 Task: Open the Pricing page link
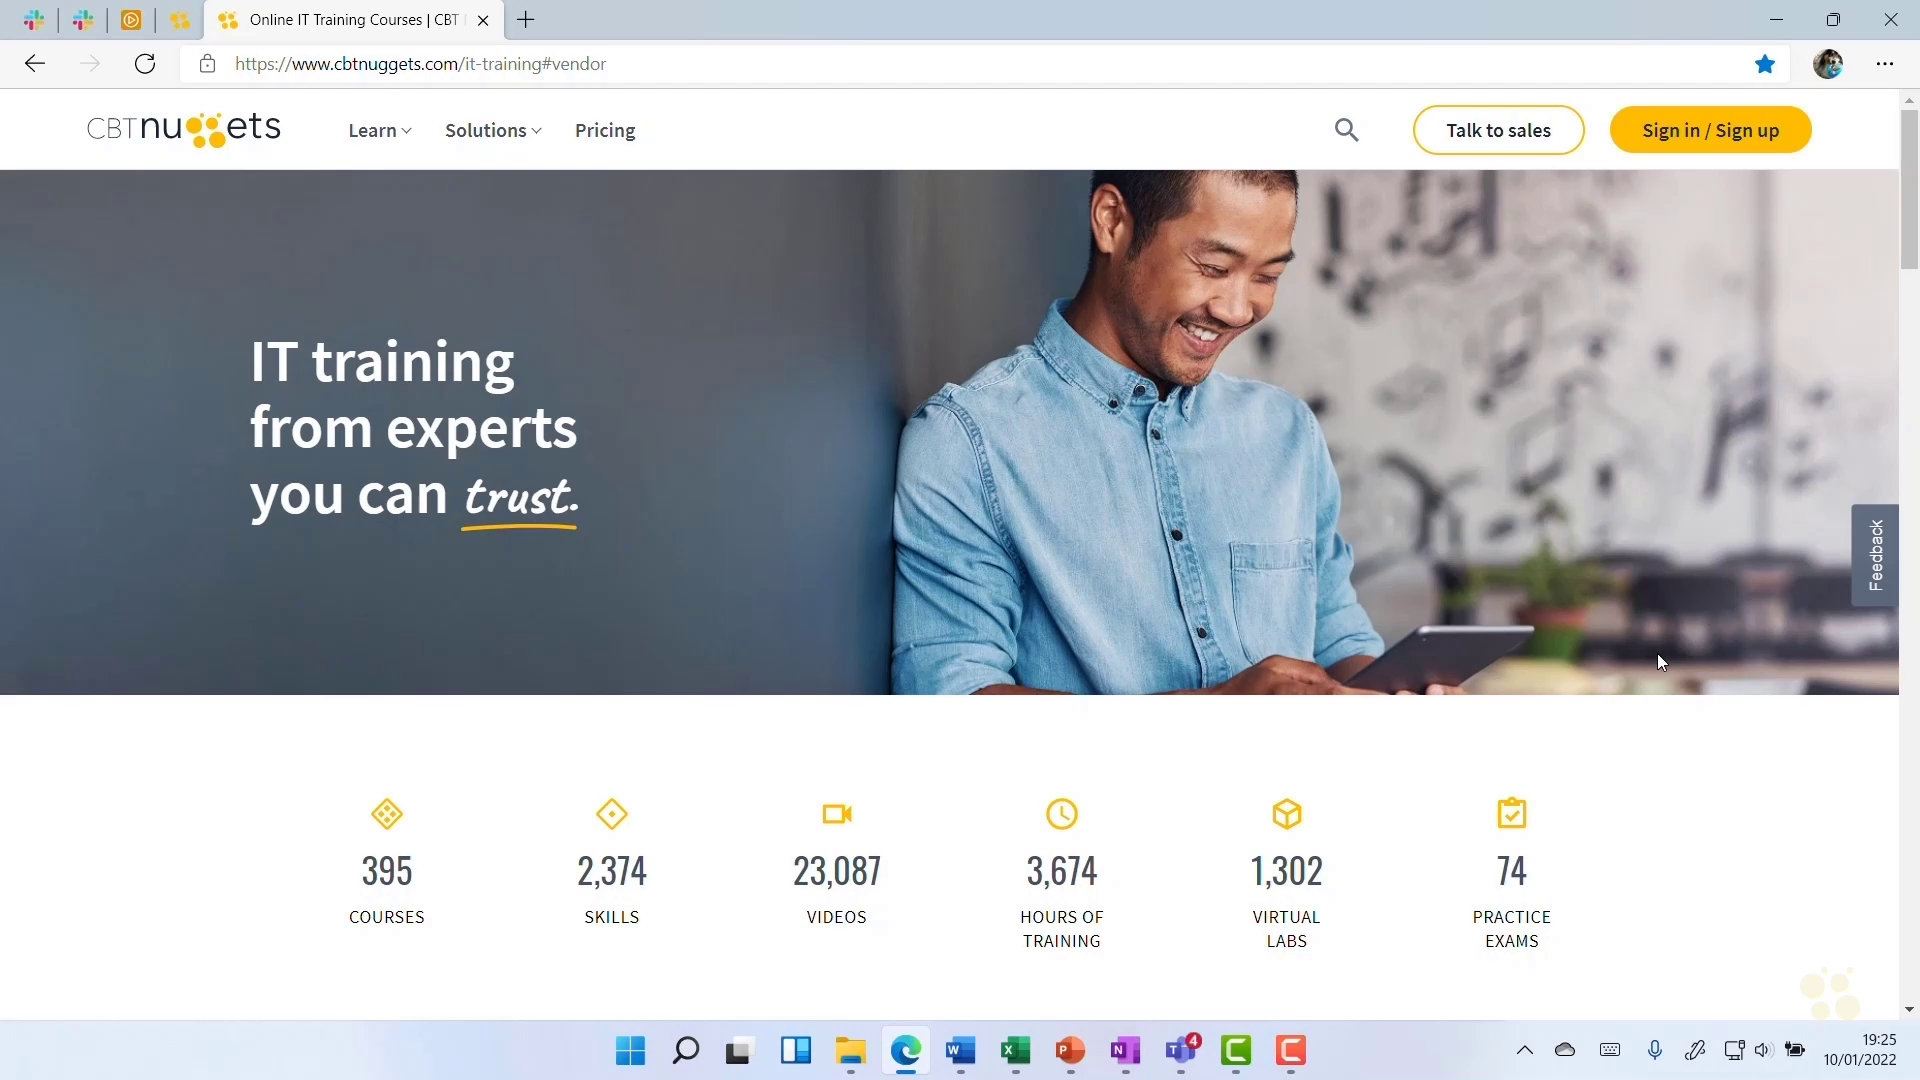point(605,131)
